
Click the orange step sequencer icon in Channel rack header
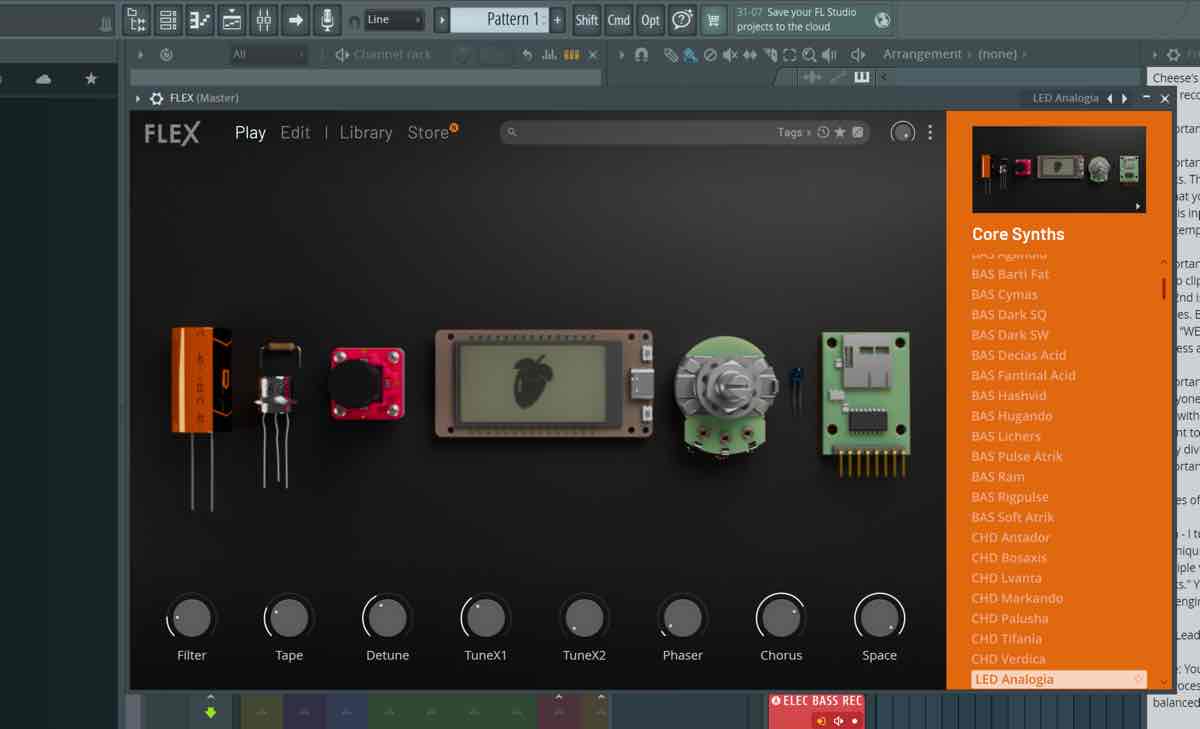(x=572, y=55)
